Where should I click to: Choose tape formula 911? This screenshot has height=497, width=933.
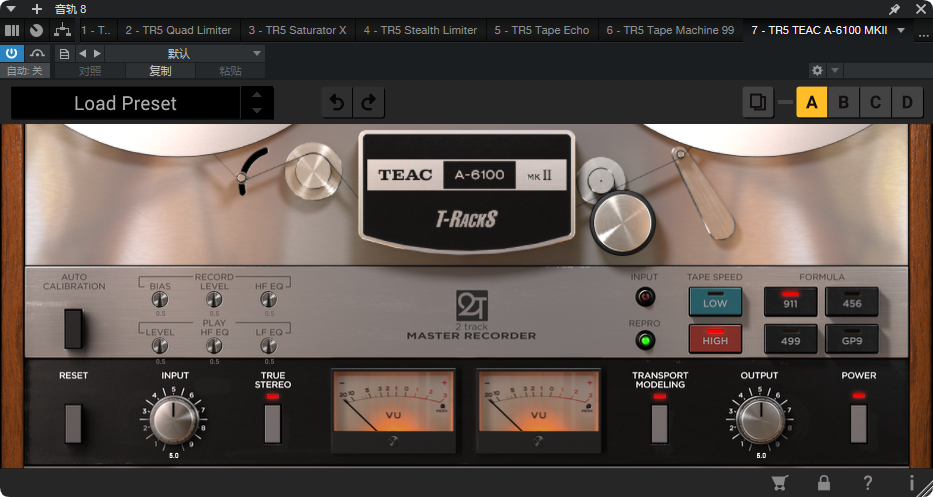click(x=791, y=302)
